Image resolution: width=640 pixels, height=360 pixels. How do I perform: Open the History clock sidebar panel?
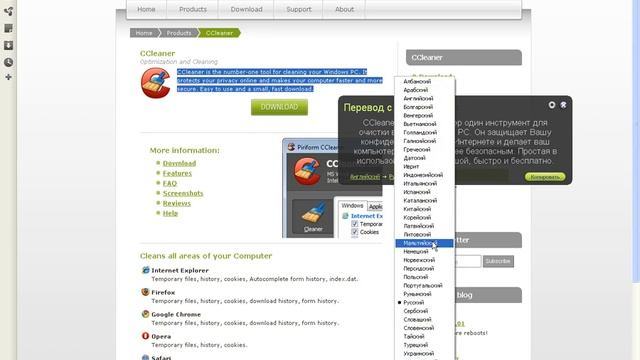pyautogui.click(x=8, y=62)
